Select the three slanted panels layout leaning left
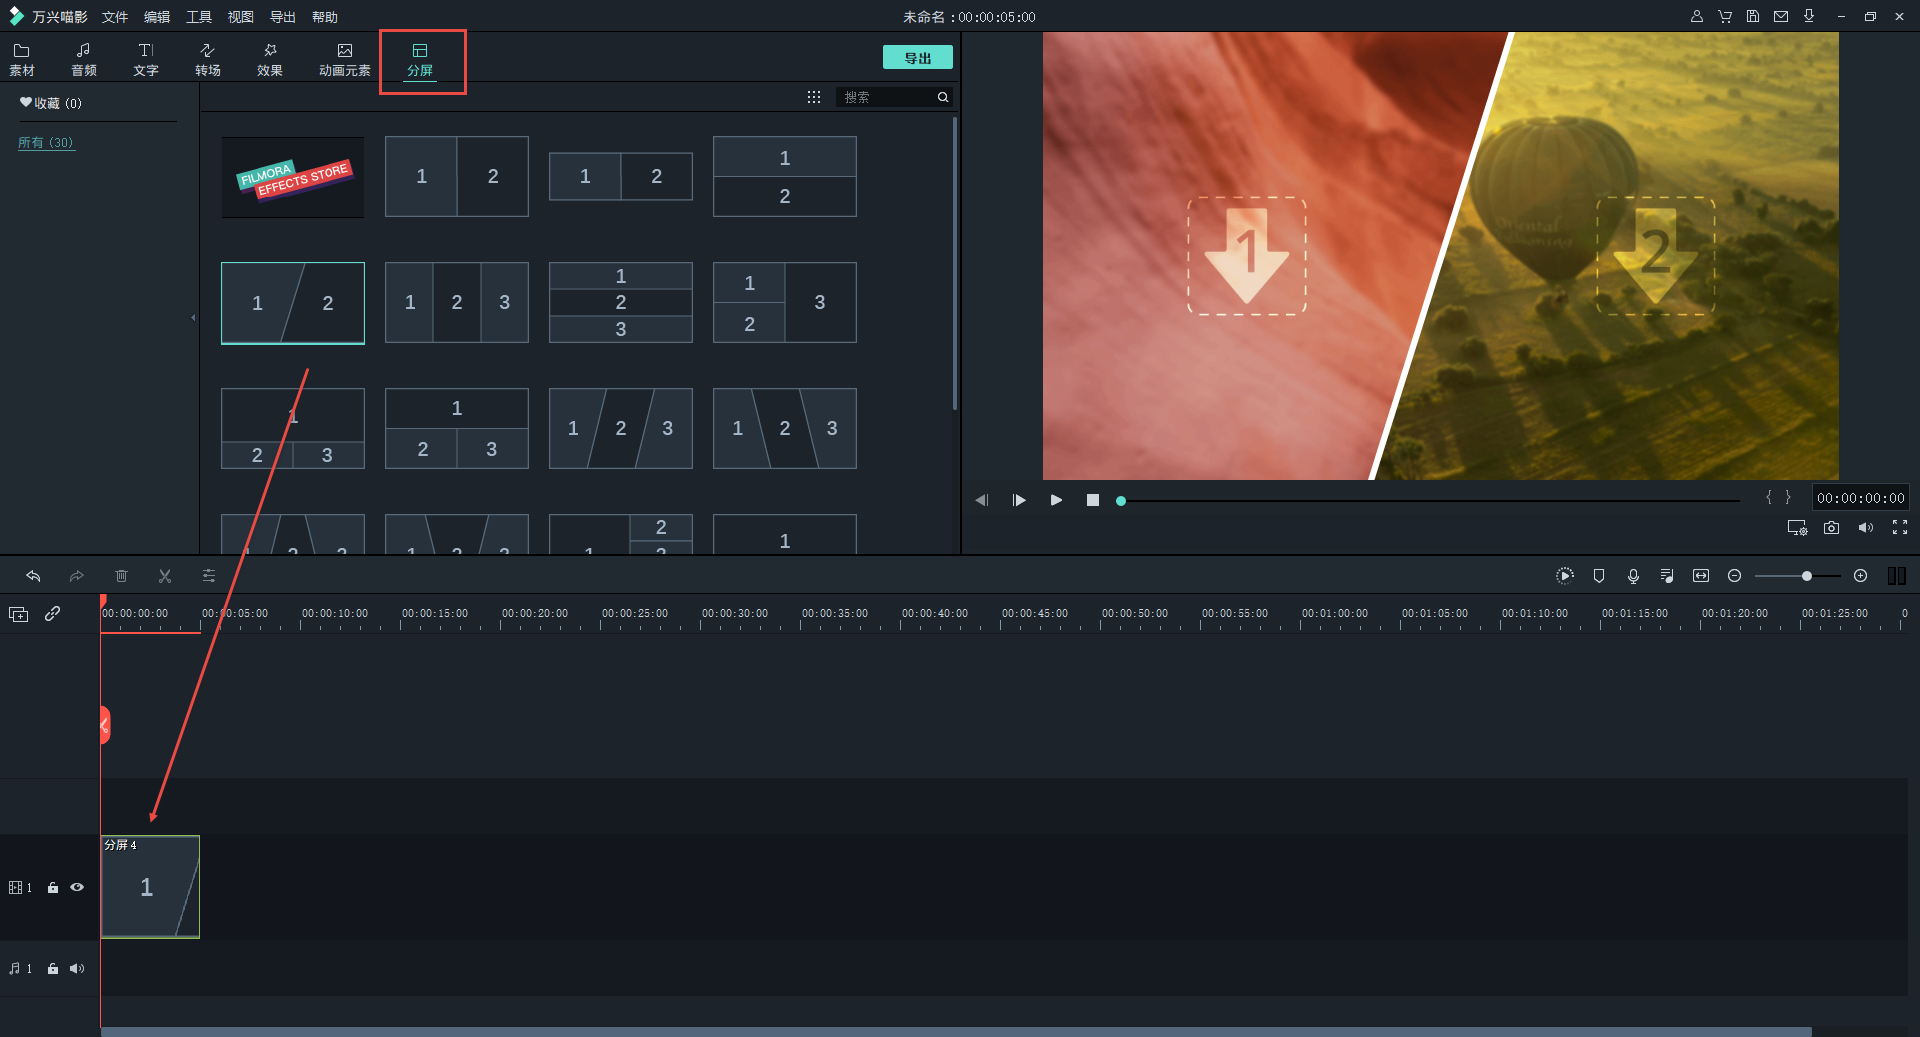Image resolution: width=1920 pixels, height=1037 pixels. pyautogui.click(x=785, y=429)
